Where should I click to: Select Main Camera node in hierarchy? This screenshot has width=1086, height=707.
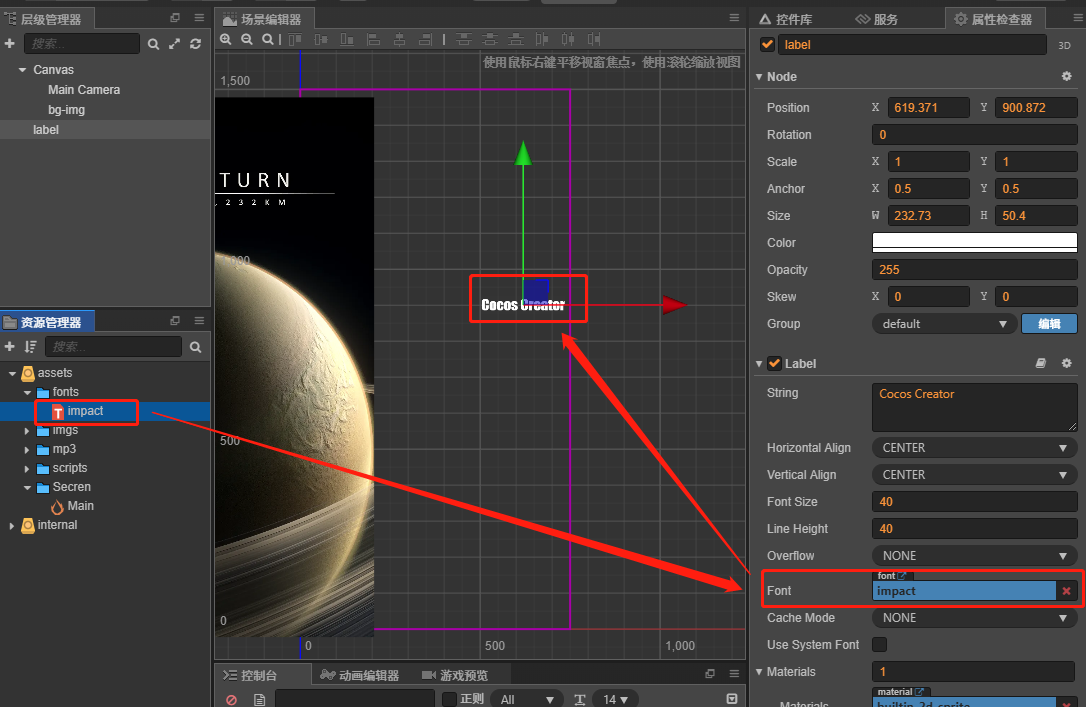click(84, 90)
